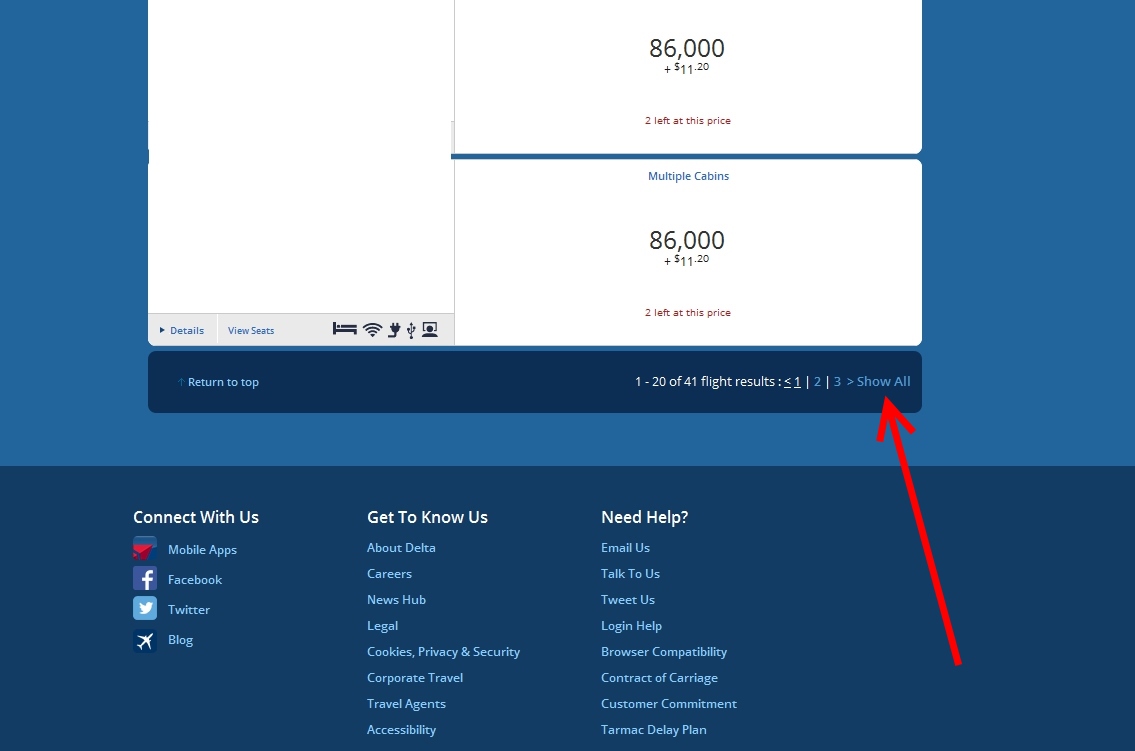
Task: Click the Facebook logo icon
Action: [x=145, y=579]
